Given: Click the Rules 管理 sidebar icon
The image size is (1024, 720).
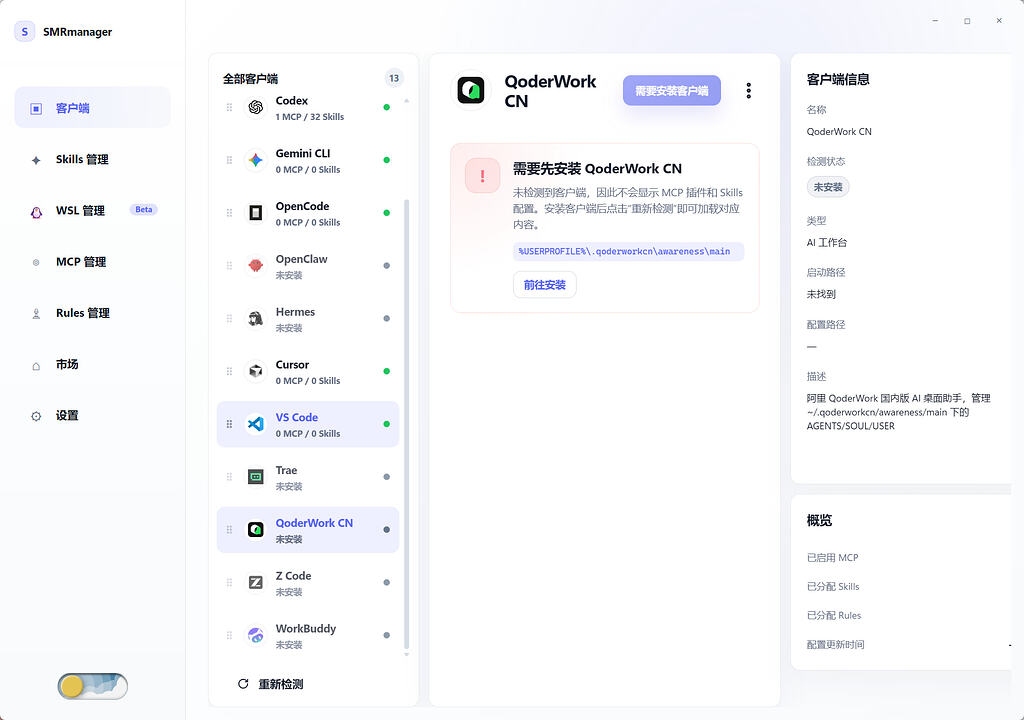Looking at the screenshot, I should click(x=36, y=314).
